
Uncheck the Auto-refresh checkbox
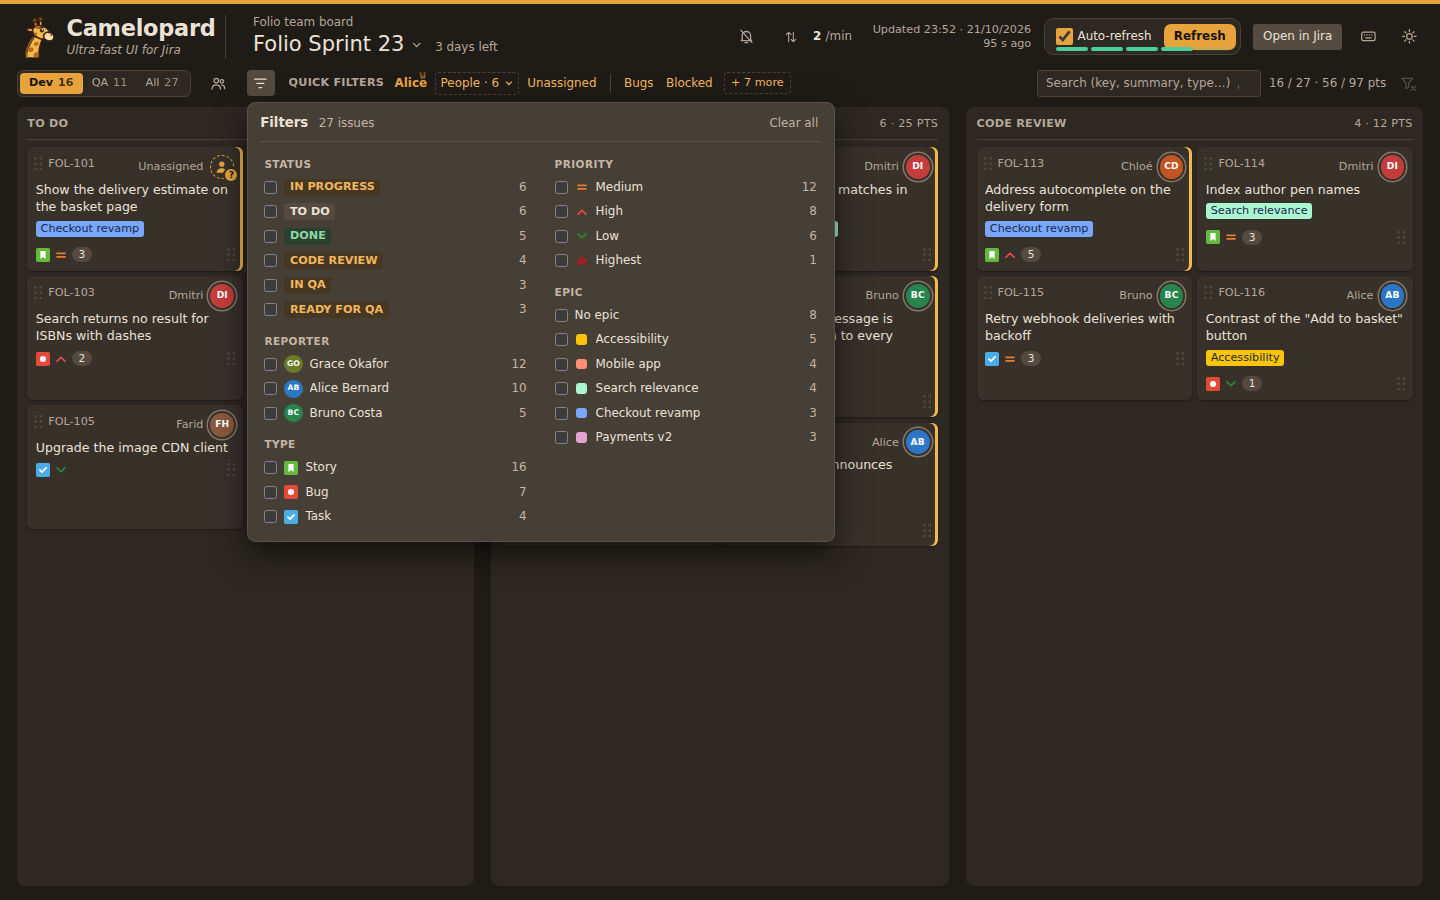[x=1065, y=36]
